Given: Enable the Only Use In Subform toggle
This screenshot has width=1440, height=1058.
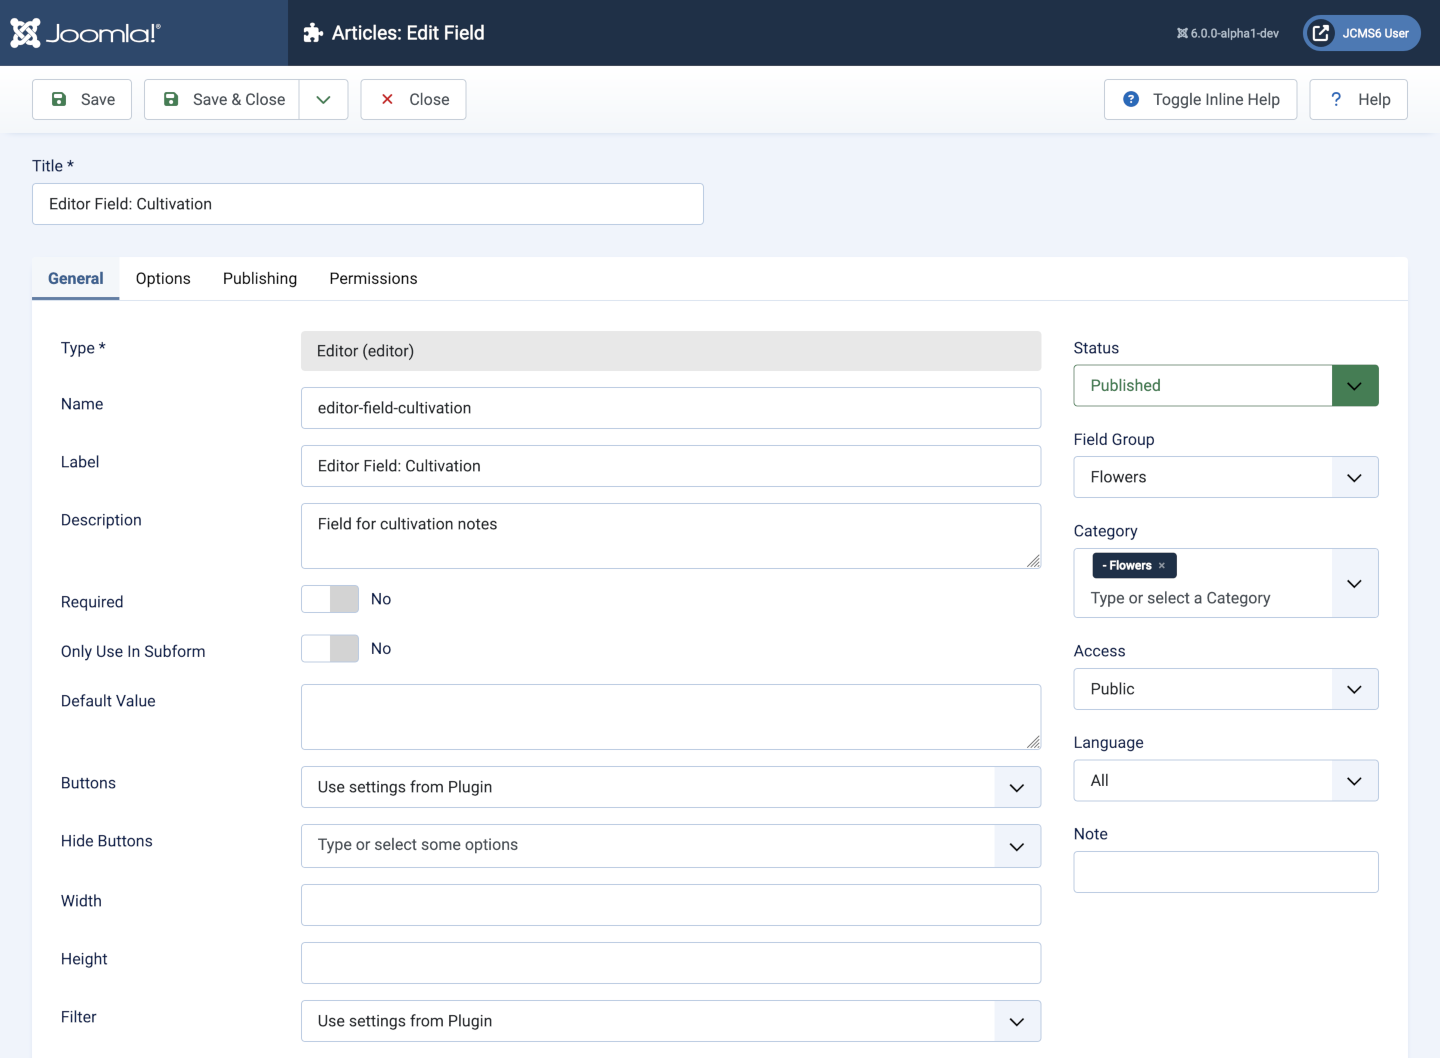Looking at the screenshot, I should [329, 648].
